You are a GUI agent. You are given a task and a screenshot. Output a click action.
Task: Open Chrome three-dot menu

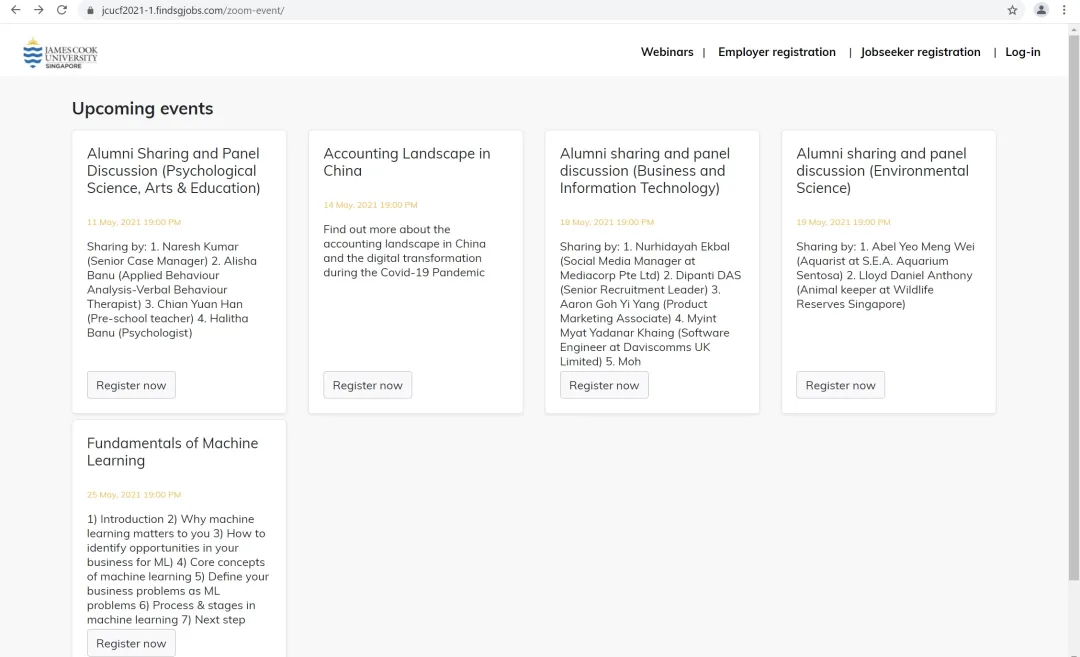click(1064, 10)
